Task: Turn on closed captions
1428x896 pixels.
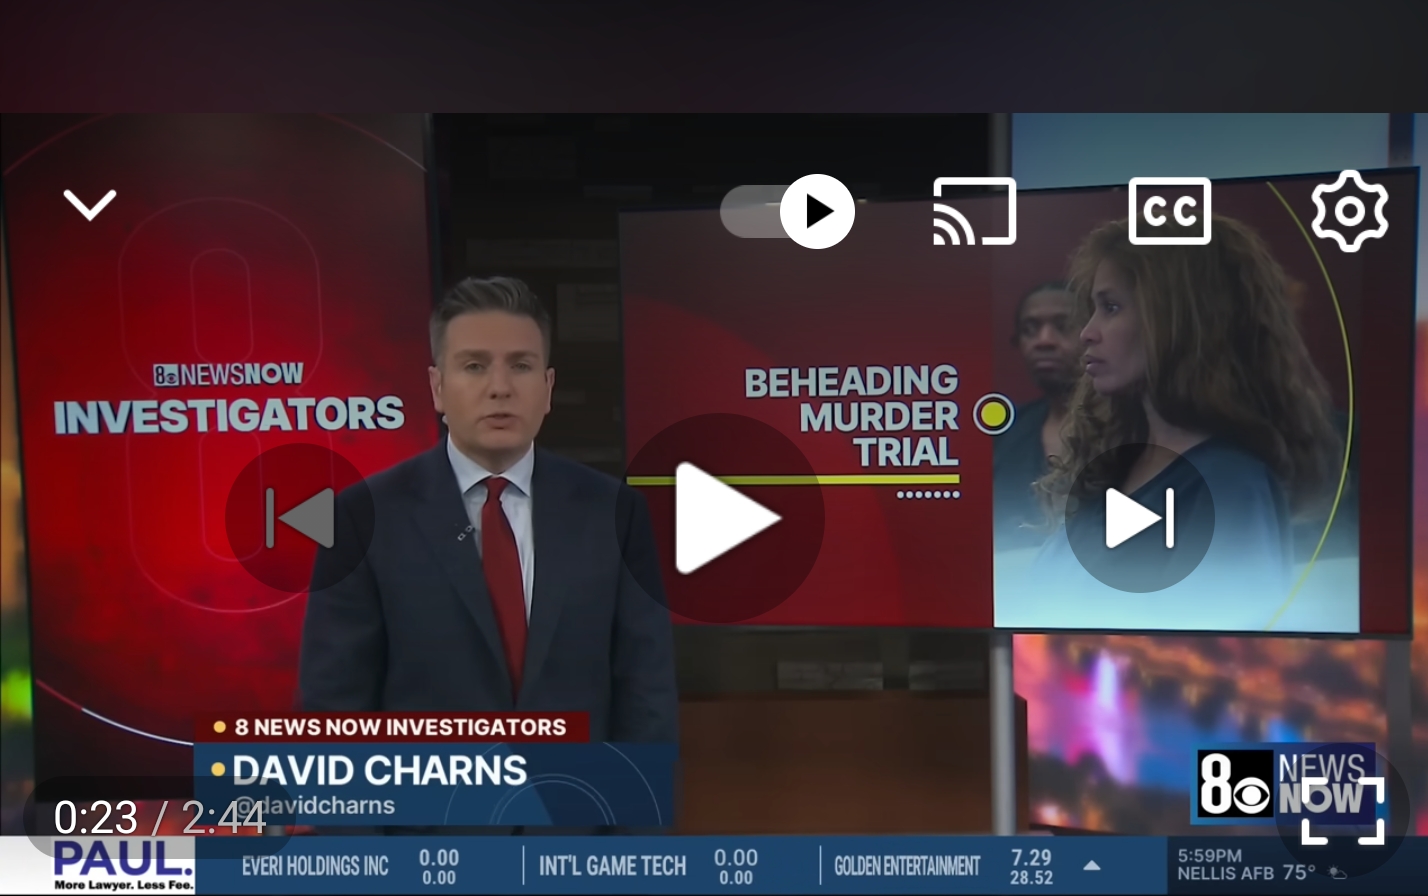Action: (x=1169, y=212)
